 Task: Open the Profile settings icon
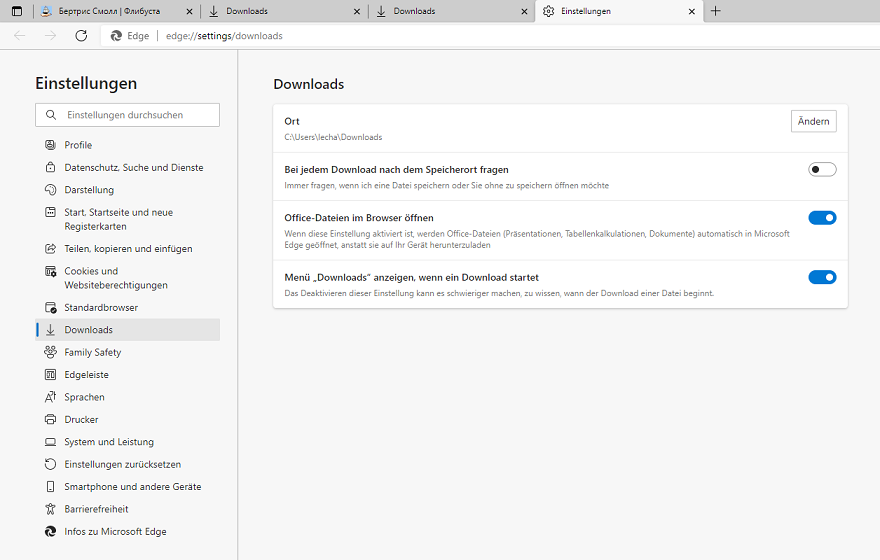pyautogui.click(x=51, y=145)
